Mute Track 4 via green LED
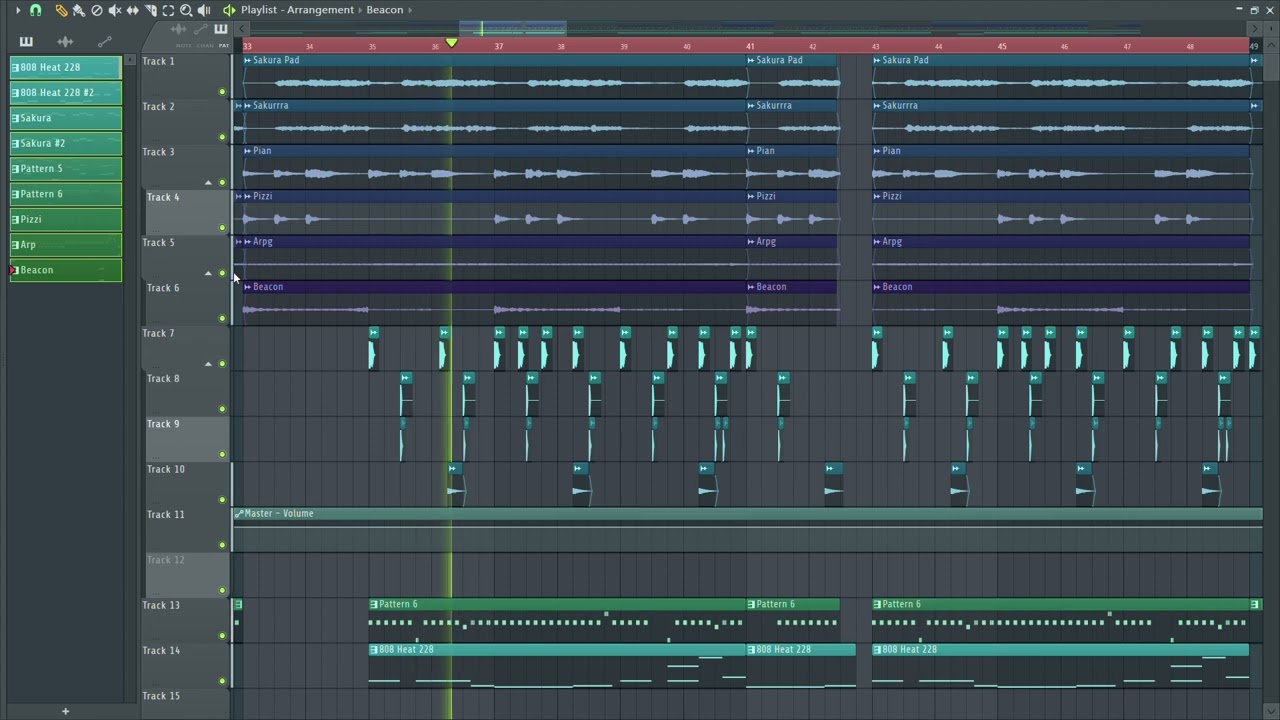 coord(222,228)
